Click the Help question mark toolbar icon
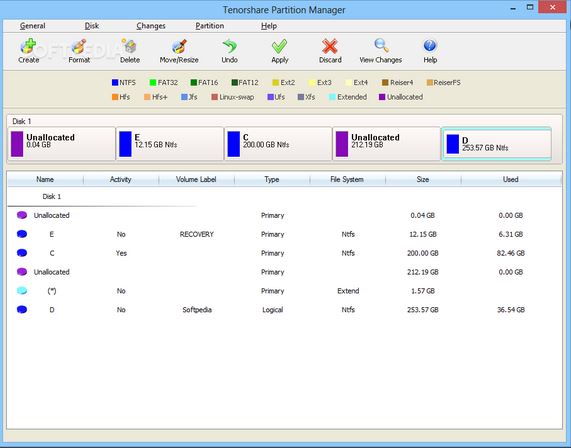 tap(430, 46)
